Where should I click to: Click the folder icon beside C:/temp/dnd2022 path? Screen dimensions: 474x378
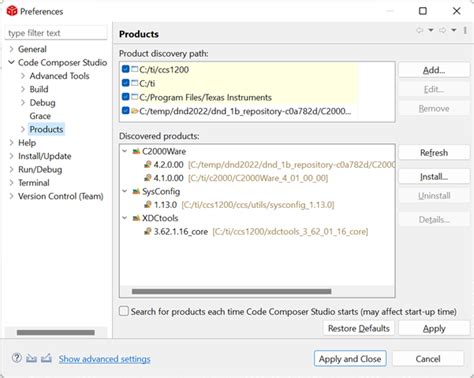(x=134, y=111)
